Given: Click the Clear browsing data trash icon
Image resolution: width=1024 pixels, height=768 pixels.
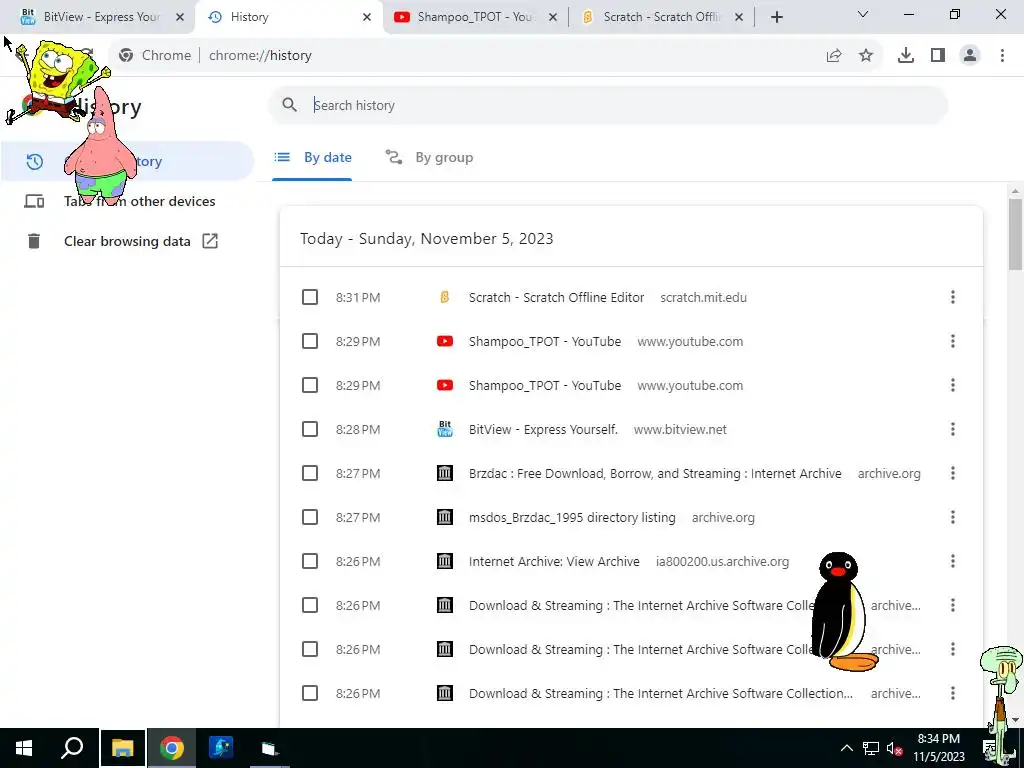Looking at the screenshot, I should click(x=34, y=241).
